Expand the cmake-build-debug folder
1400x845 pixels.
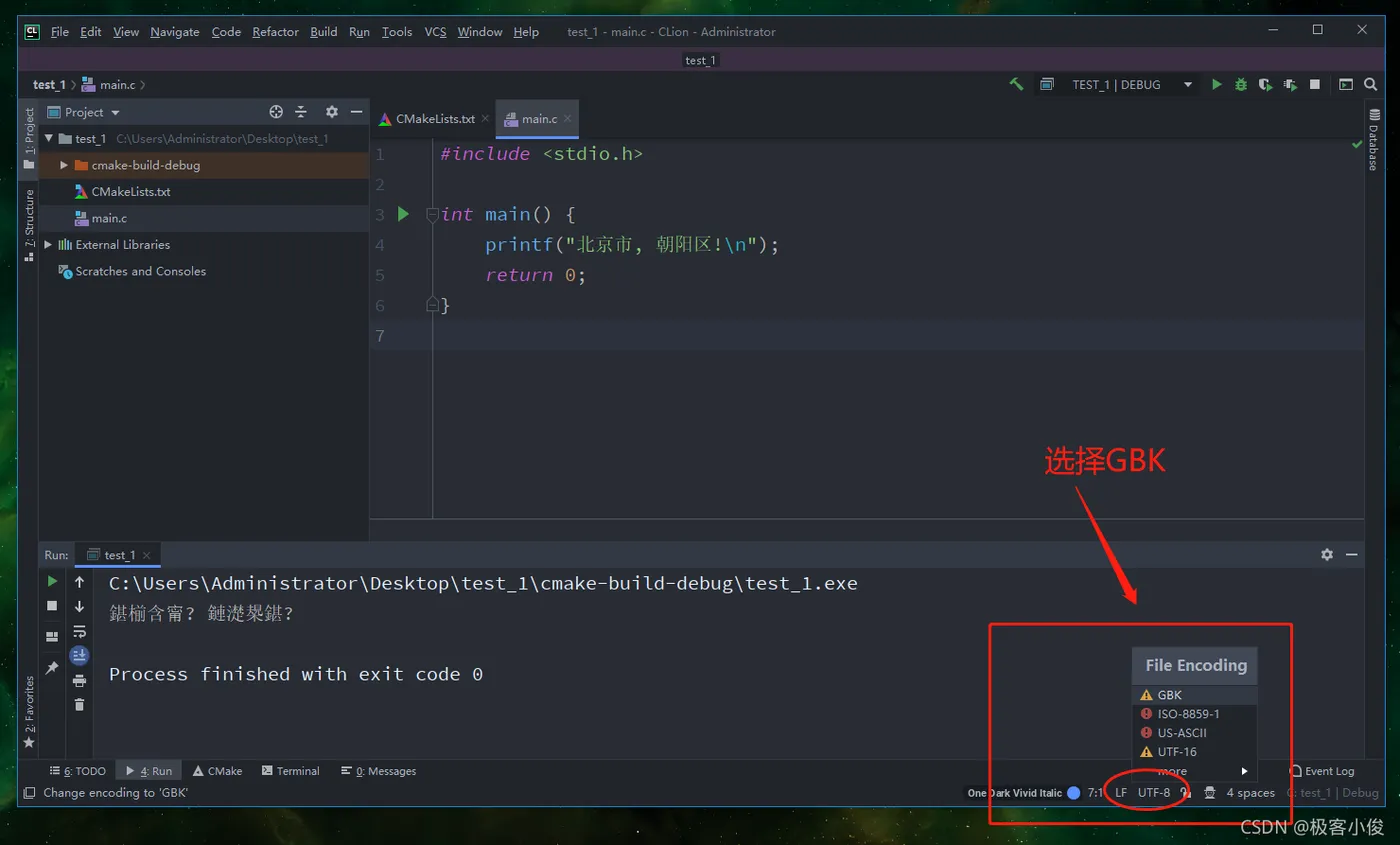pyautogui.click(x=64, y=165)
